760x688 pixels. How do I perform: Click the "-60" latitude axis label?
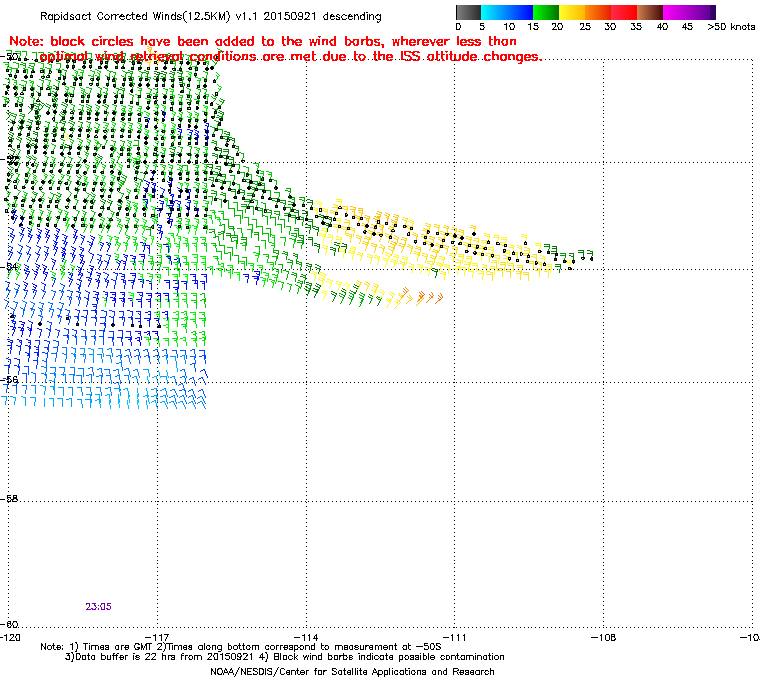pyautogui.click(x=11, y=624)
